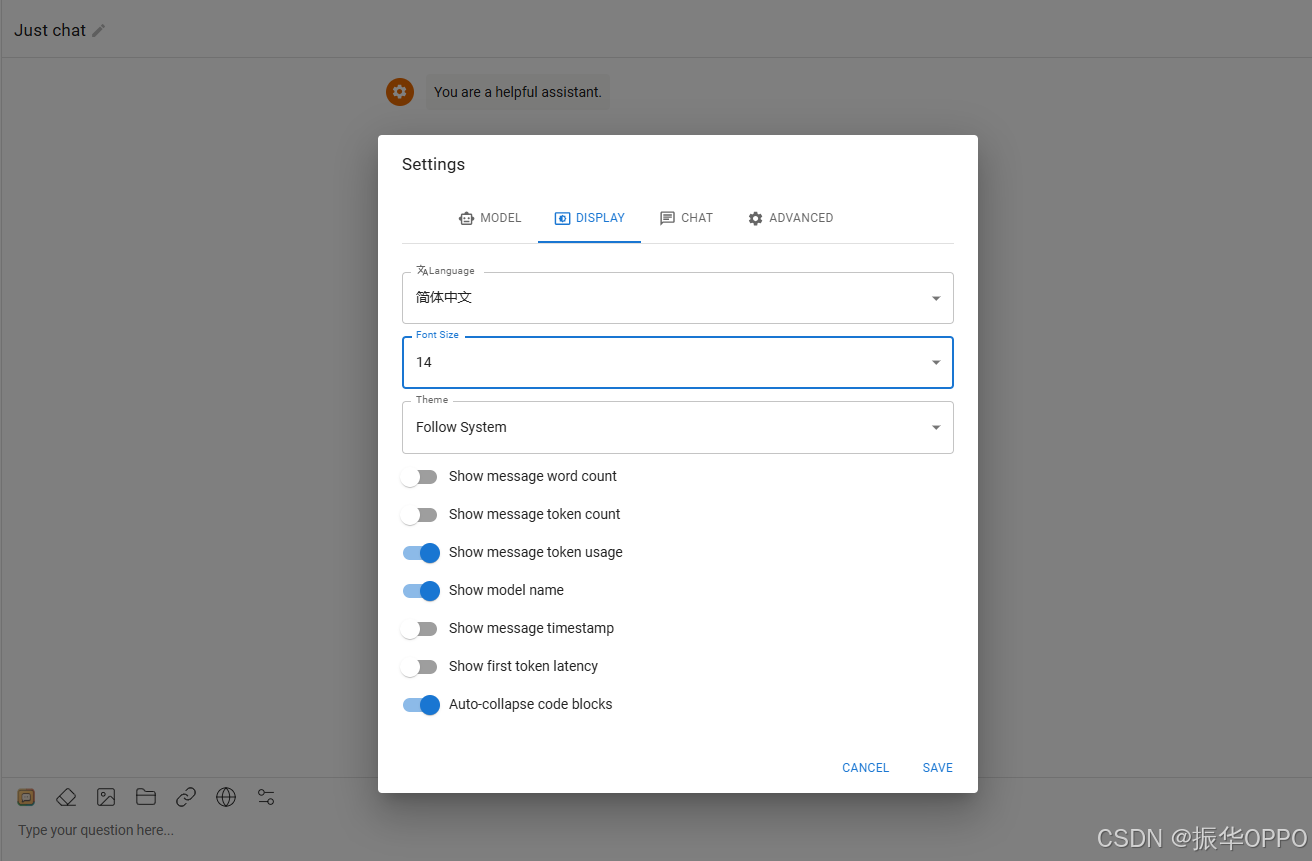Viewport: 1312px width, 861px height.
Task: Click the SAVE button
Action: coord(938,768)
